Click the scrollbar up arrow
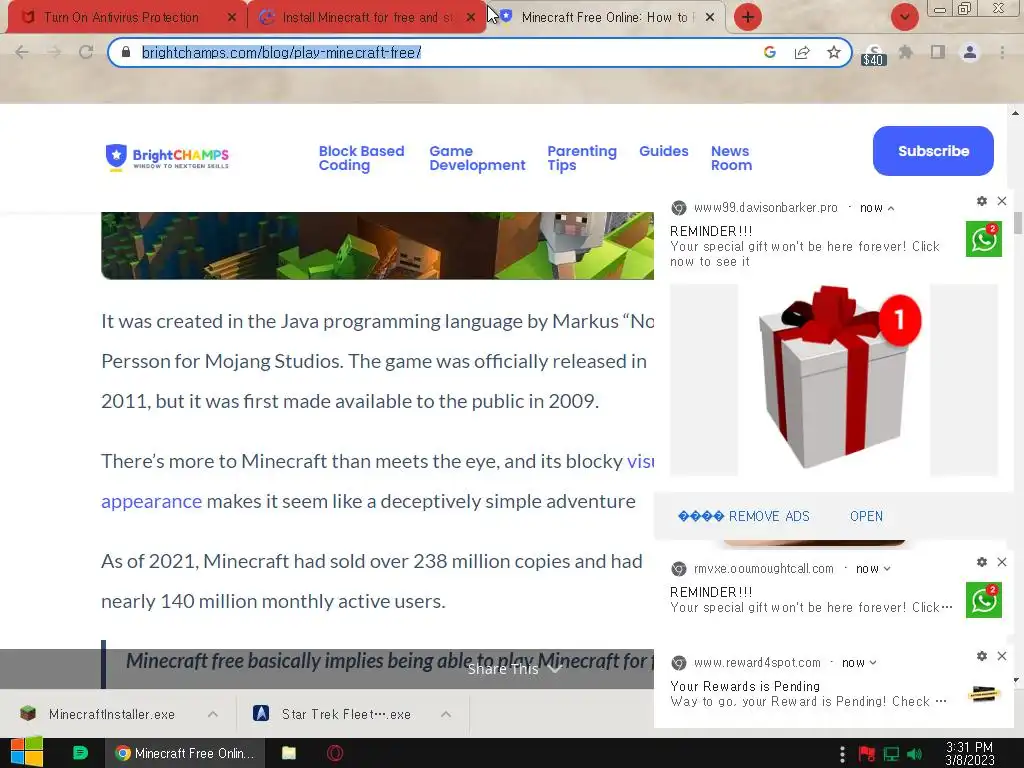Screen dimensions: 1024x768 point(1016,113)
